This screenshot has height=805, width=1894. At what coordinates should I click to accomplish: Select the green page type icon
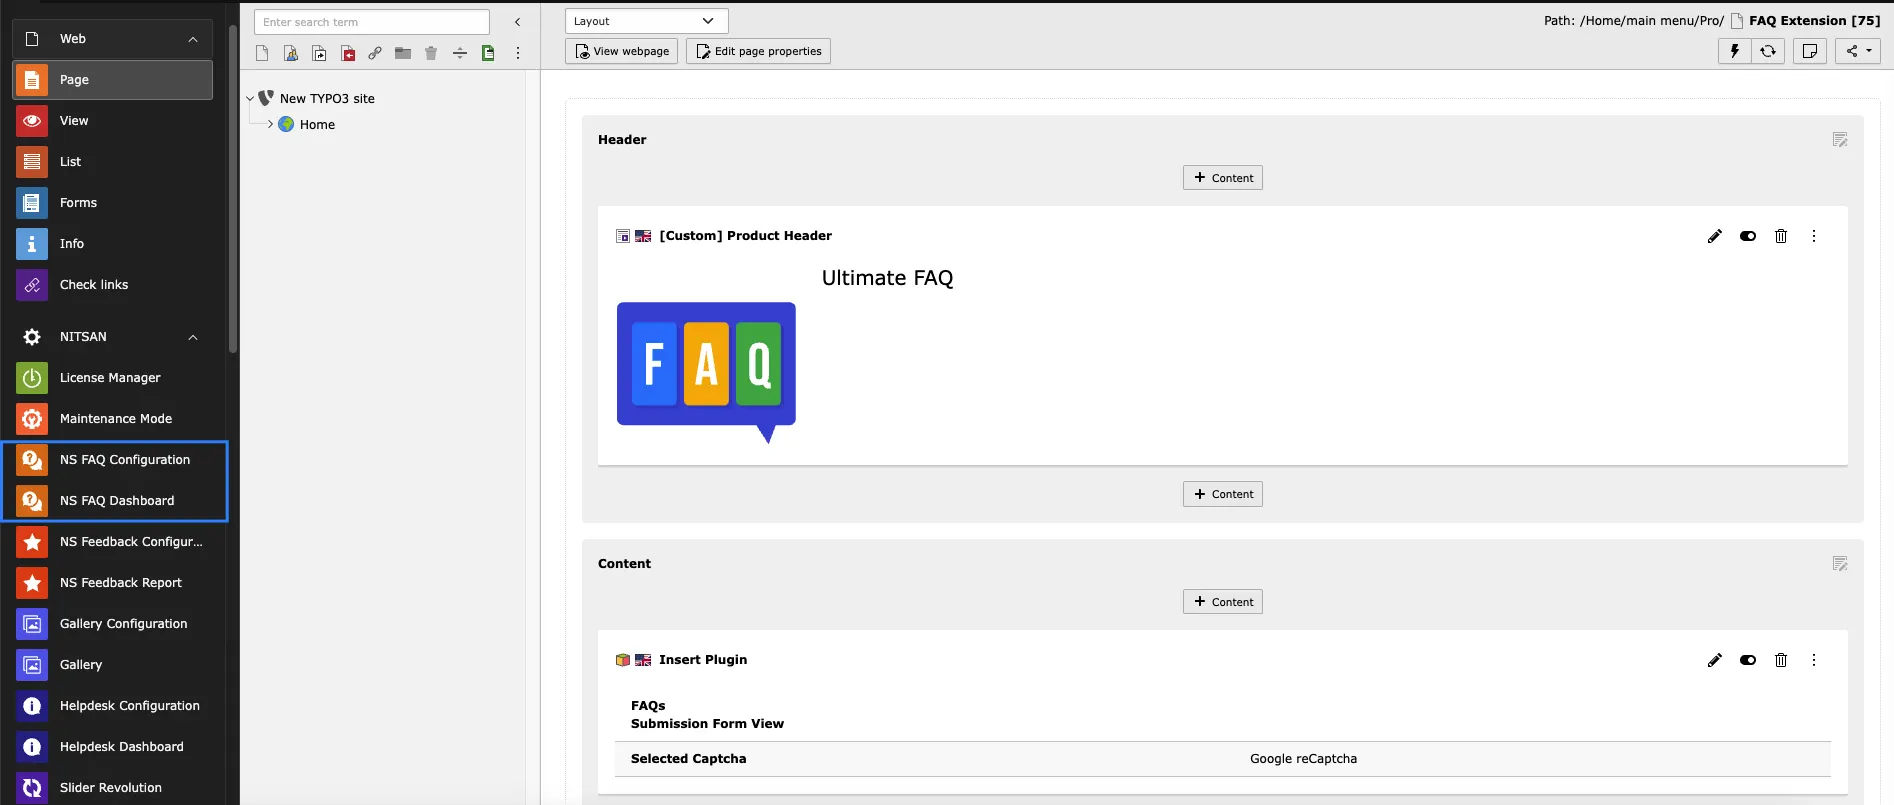[488, 53]
